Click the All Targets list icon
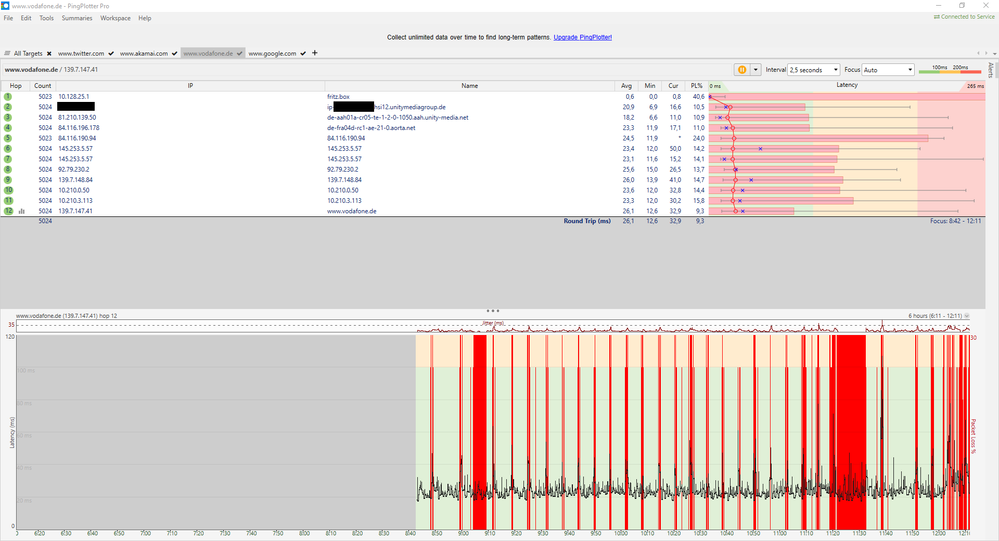This screenshot has width=999, height=541. [x=7, y=54]
